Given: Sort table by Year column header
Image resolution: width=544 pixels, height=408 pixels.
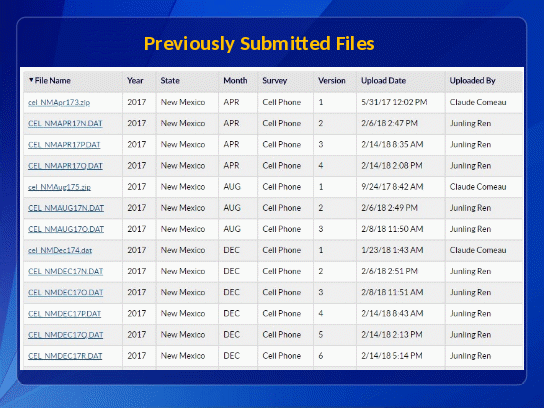Looking at the screenshot, I should tap(135, 80).
